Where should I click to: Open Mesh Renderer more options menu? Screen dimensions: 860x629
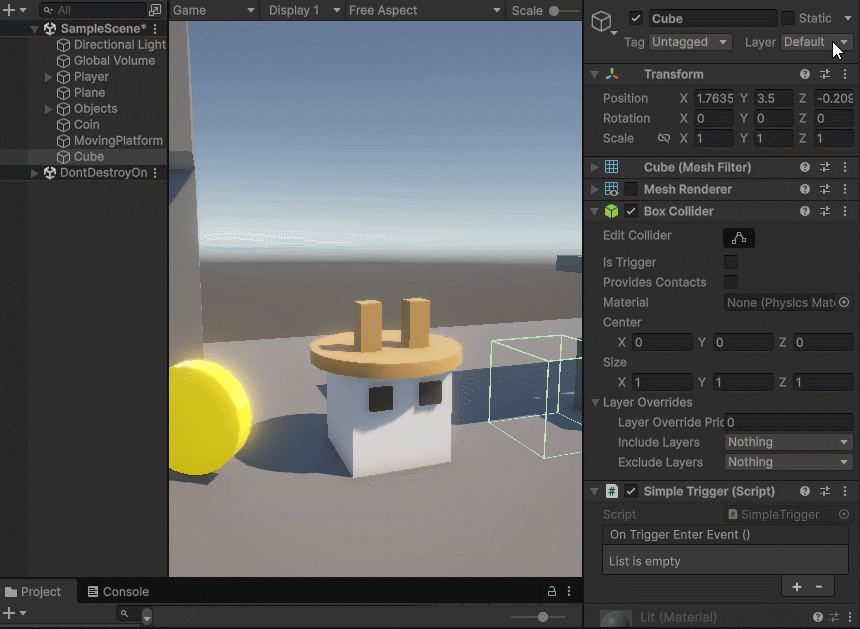point(843,190)
